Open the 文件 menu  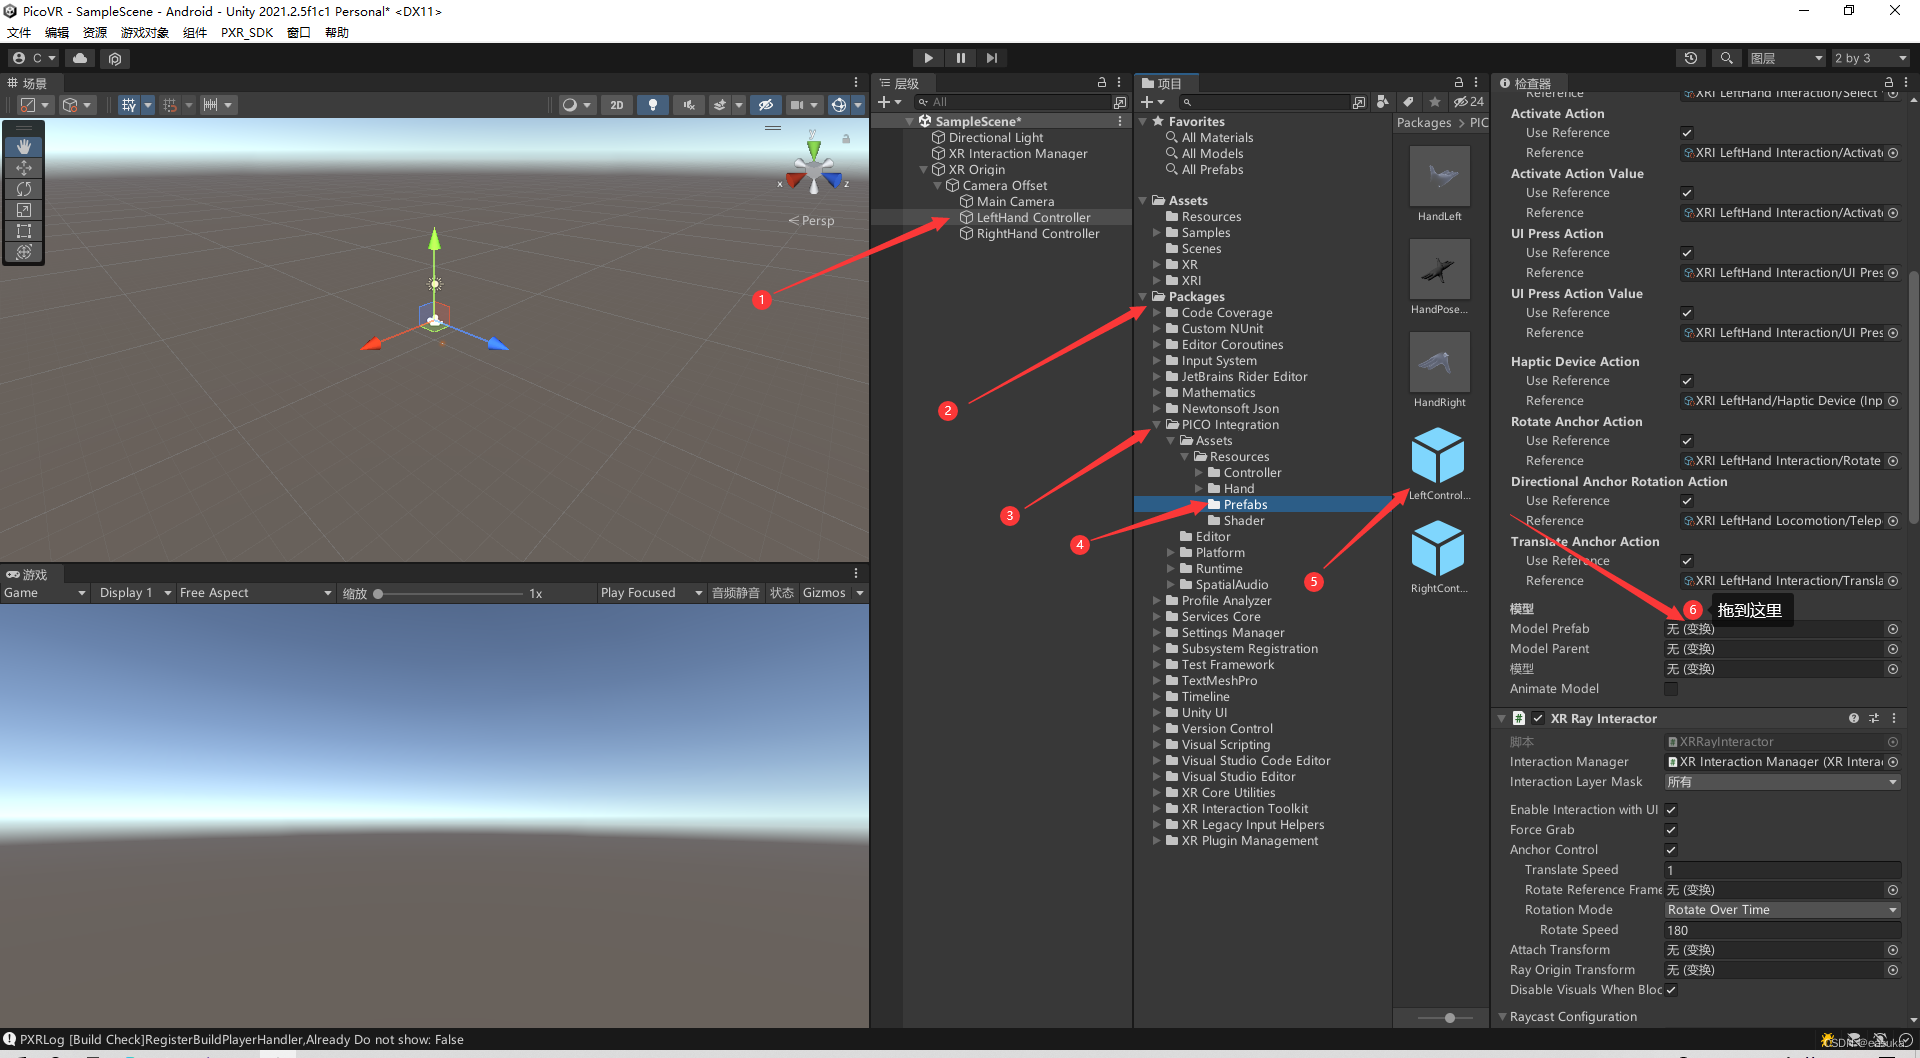(x=19, y=32)
